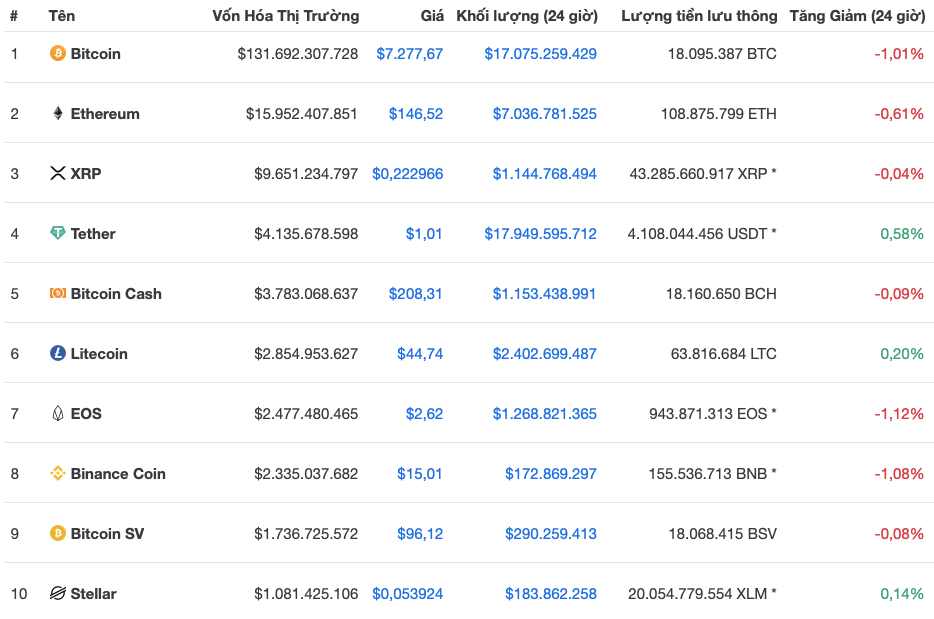The width and height of the screenshot is (934, 619).
Task: Click Ethereum price $146,52
Action: (x=416, y=114)
